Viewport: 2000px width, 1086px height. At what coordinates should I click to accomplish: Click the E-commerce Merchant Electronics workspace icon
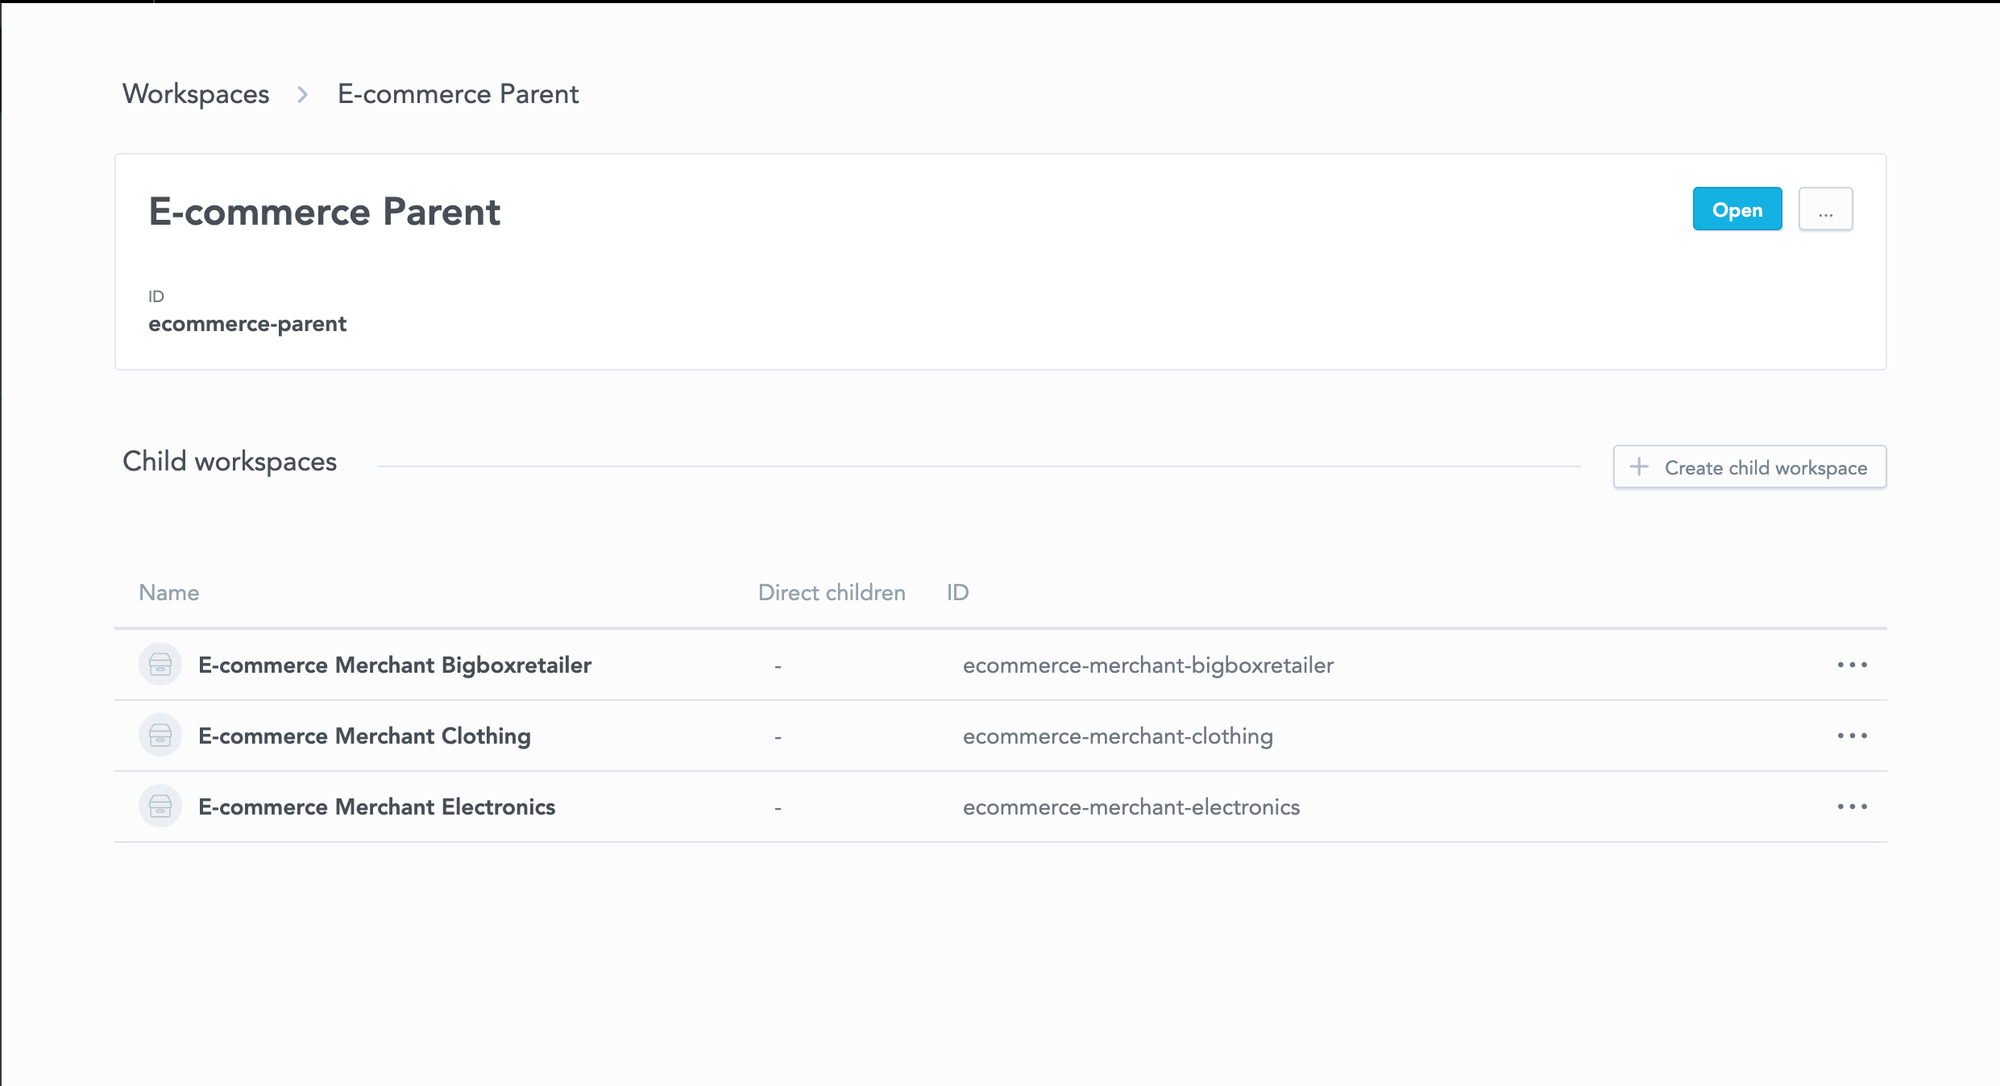tap(160, 806)
